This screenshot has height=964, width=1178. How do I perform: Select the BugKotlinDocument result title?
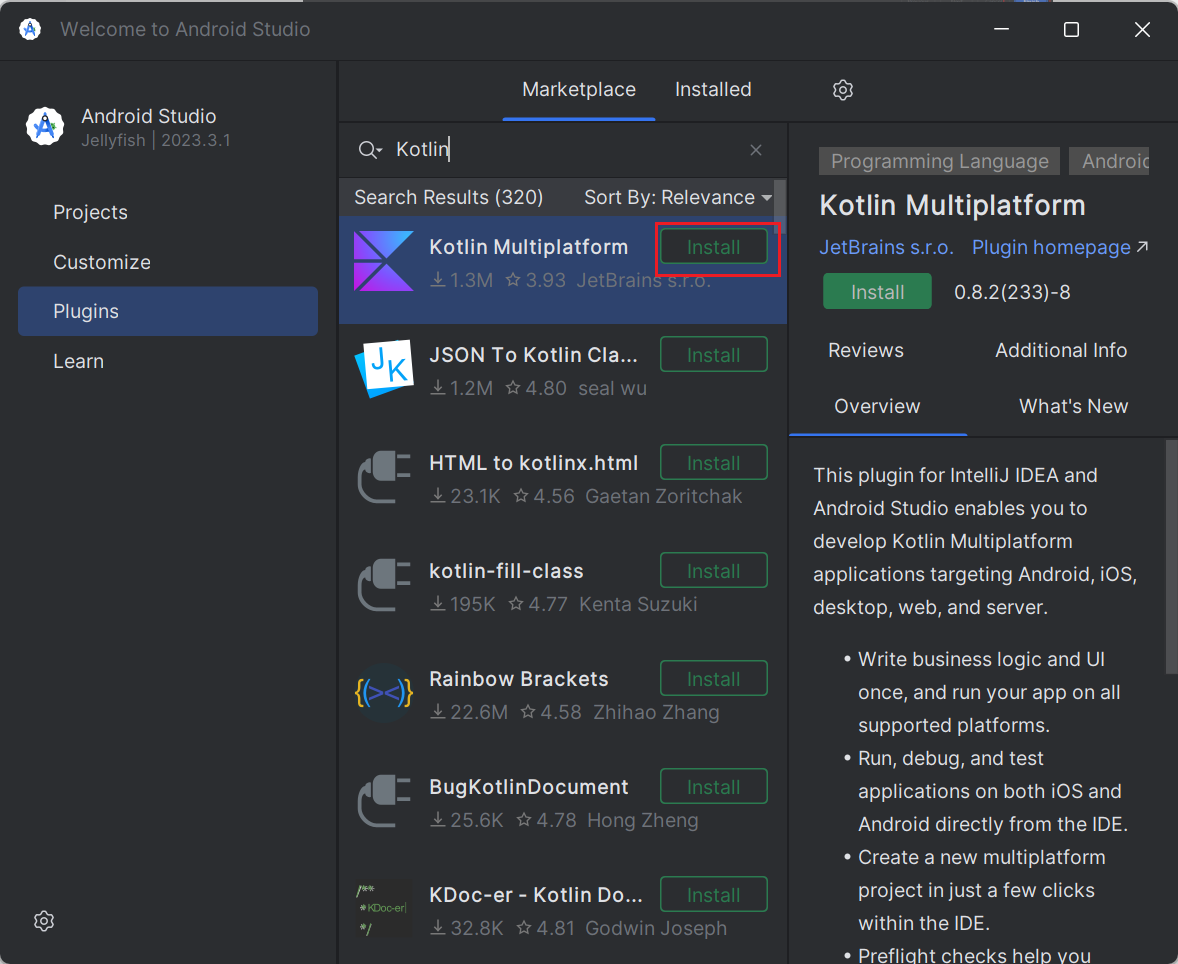pos(528,787)
